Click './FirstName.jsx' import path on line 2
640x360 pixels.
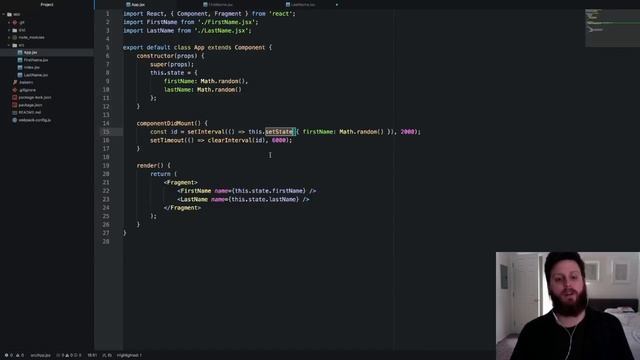226,22
